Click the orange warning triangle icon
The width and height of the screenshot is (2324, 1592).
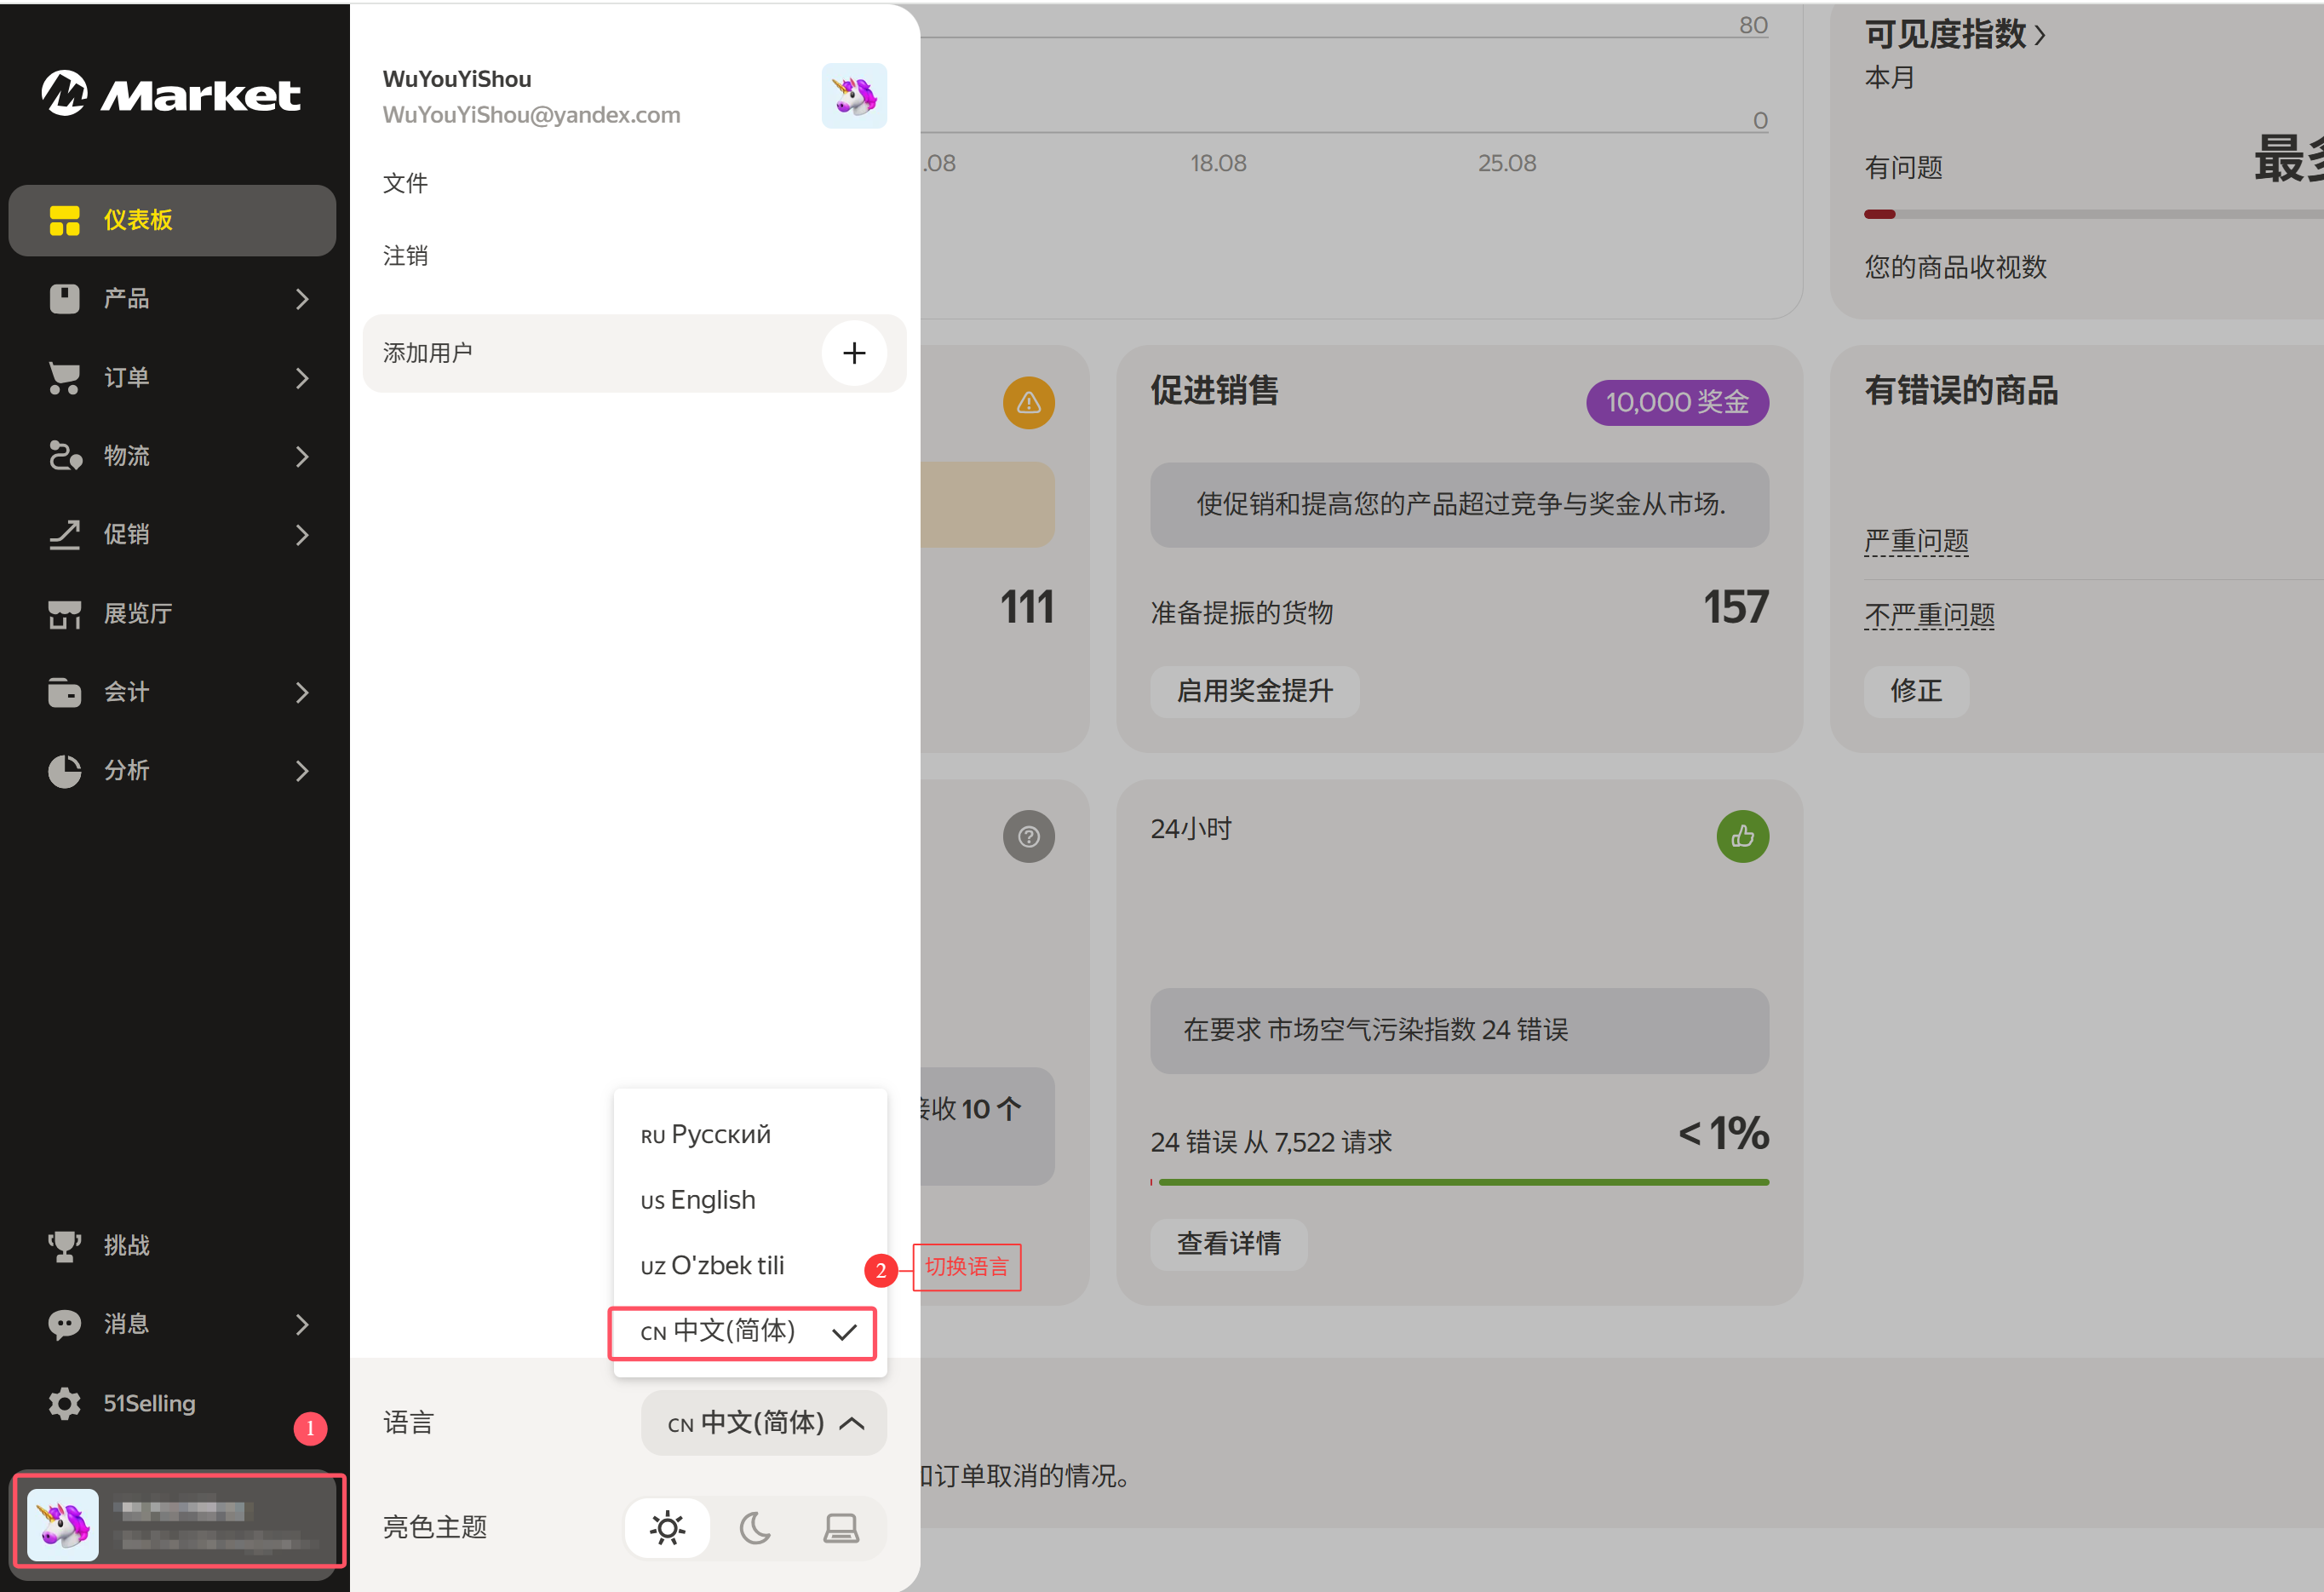coord(1028,403)
